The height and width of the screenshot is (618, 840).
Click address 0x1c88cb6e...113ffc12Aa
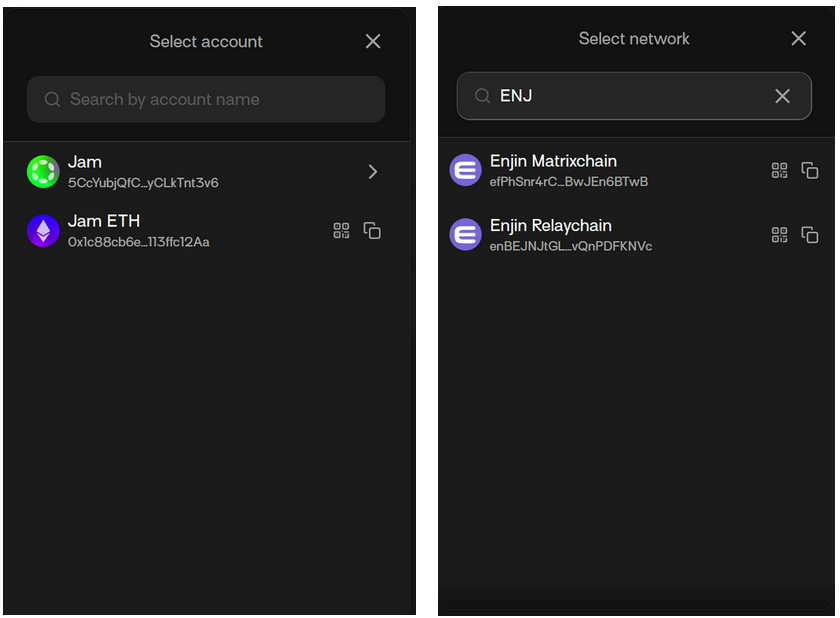139,242
